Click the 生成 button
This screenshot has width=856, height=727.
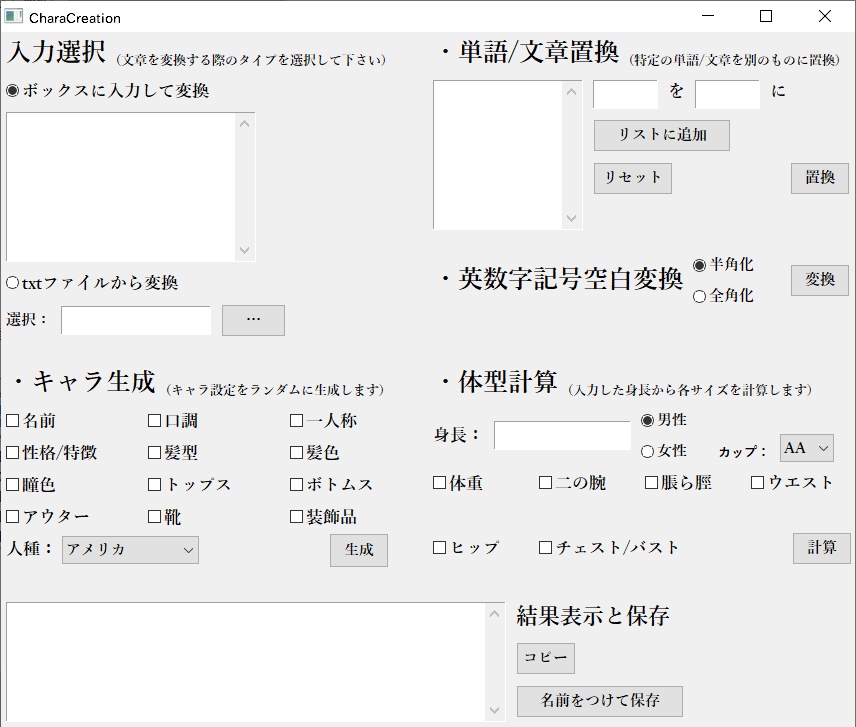click(x=359, y=550)
